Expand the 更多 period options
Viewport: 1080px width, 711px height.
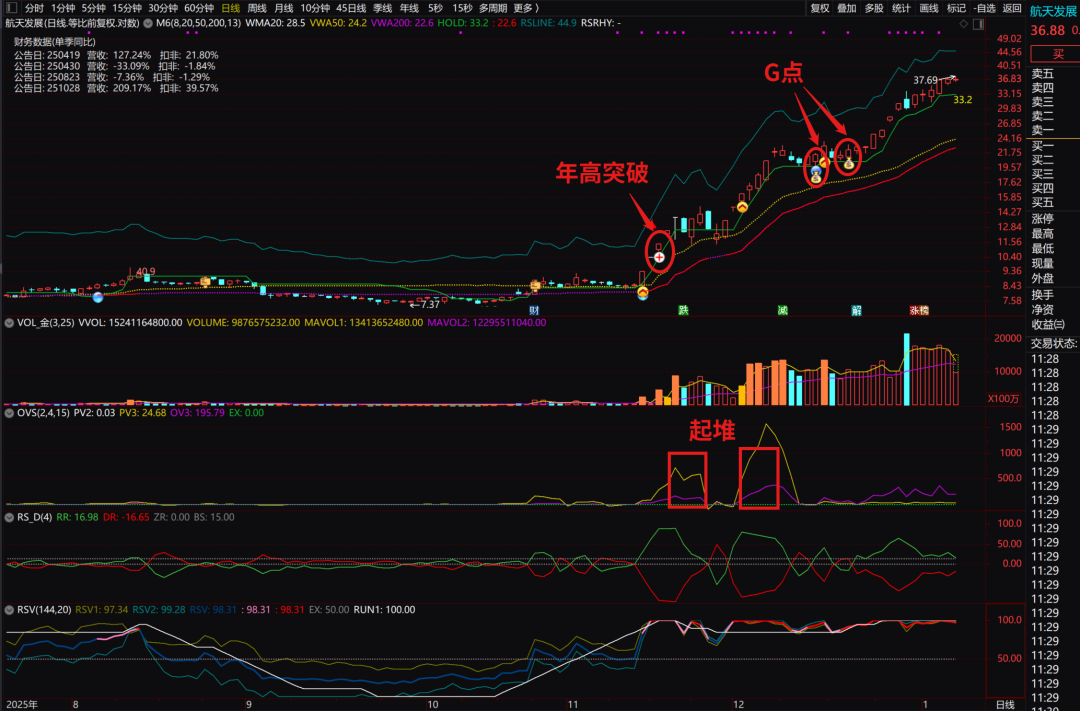point(526,8)
